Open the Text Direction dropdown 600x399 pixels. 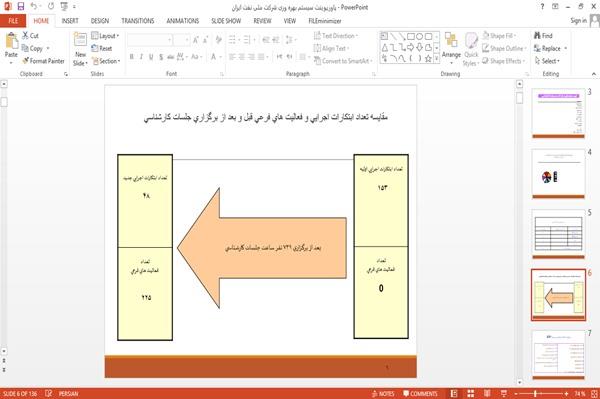336,36
